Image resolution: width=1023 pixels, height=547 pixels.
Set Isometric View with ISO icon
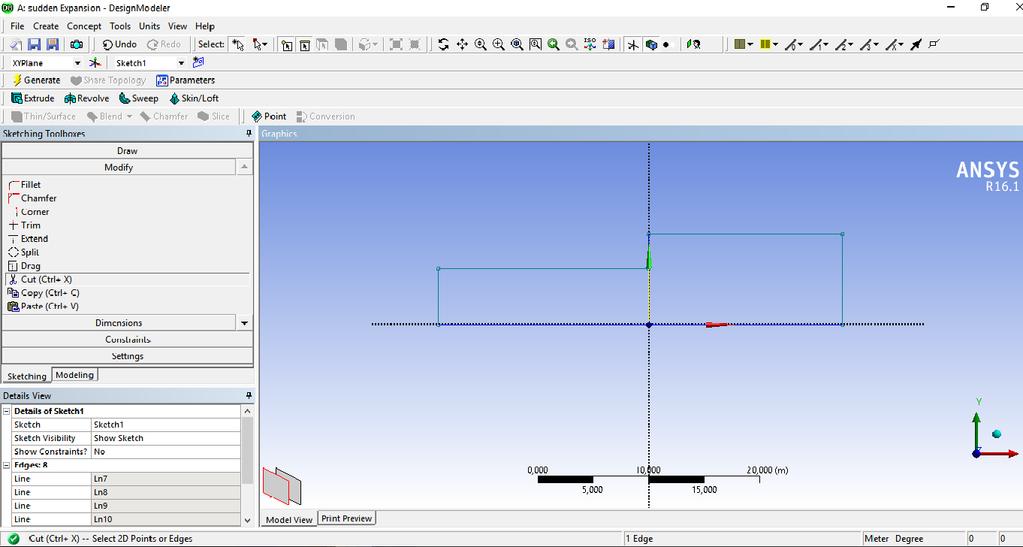tap(590, 44)
